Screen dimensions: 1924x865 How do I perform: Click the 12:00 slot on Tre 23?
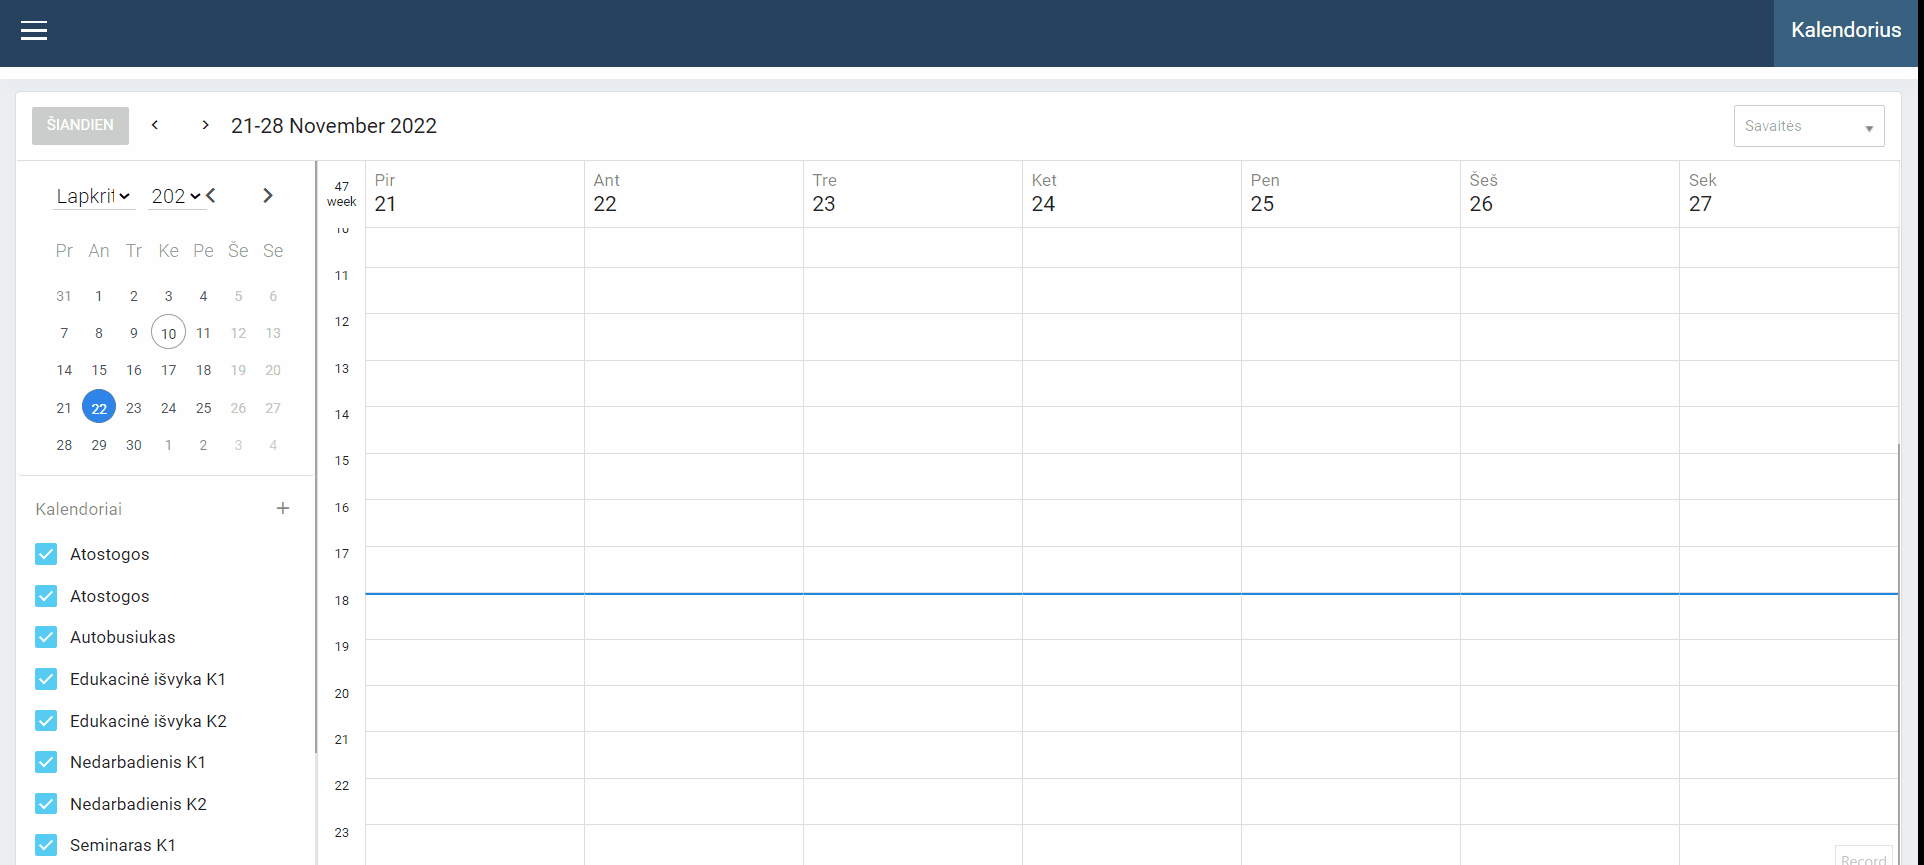click(912, 337)
